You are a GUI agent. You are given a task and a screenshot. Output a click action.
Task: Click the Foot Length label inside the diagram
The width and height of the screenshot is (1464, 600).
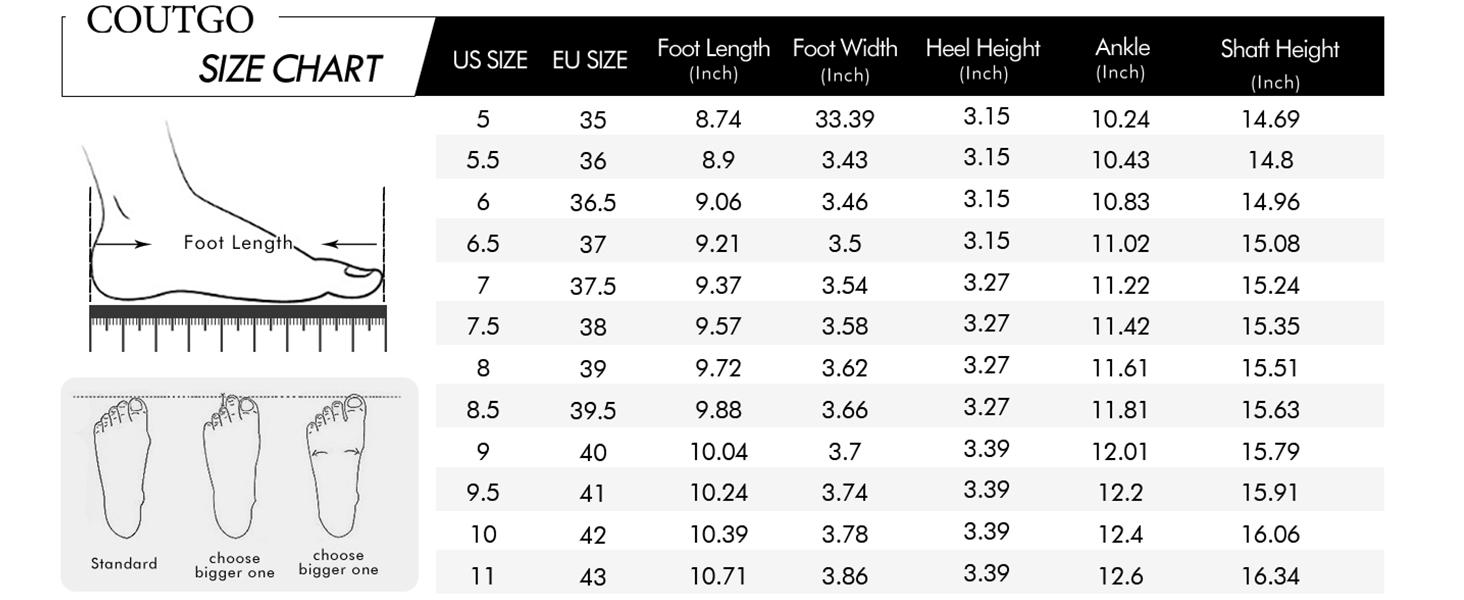[238, 242]
